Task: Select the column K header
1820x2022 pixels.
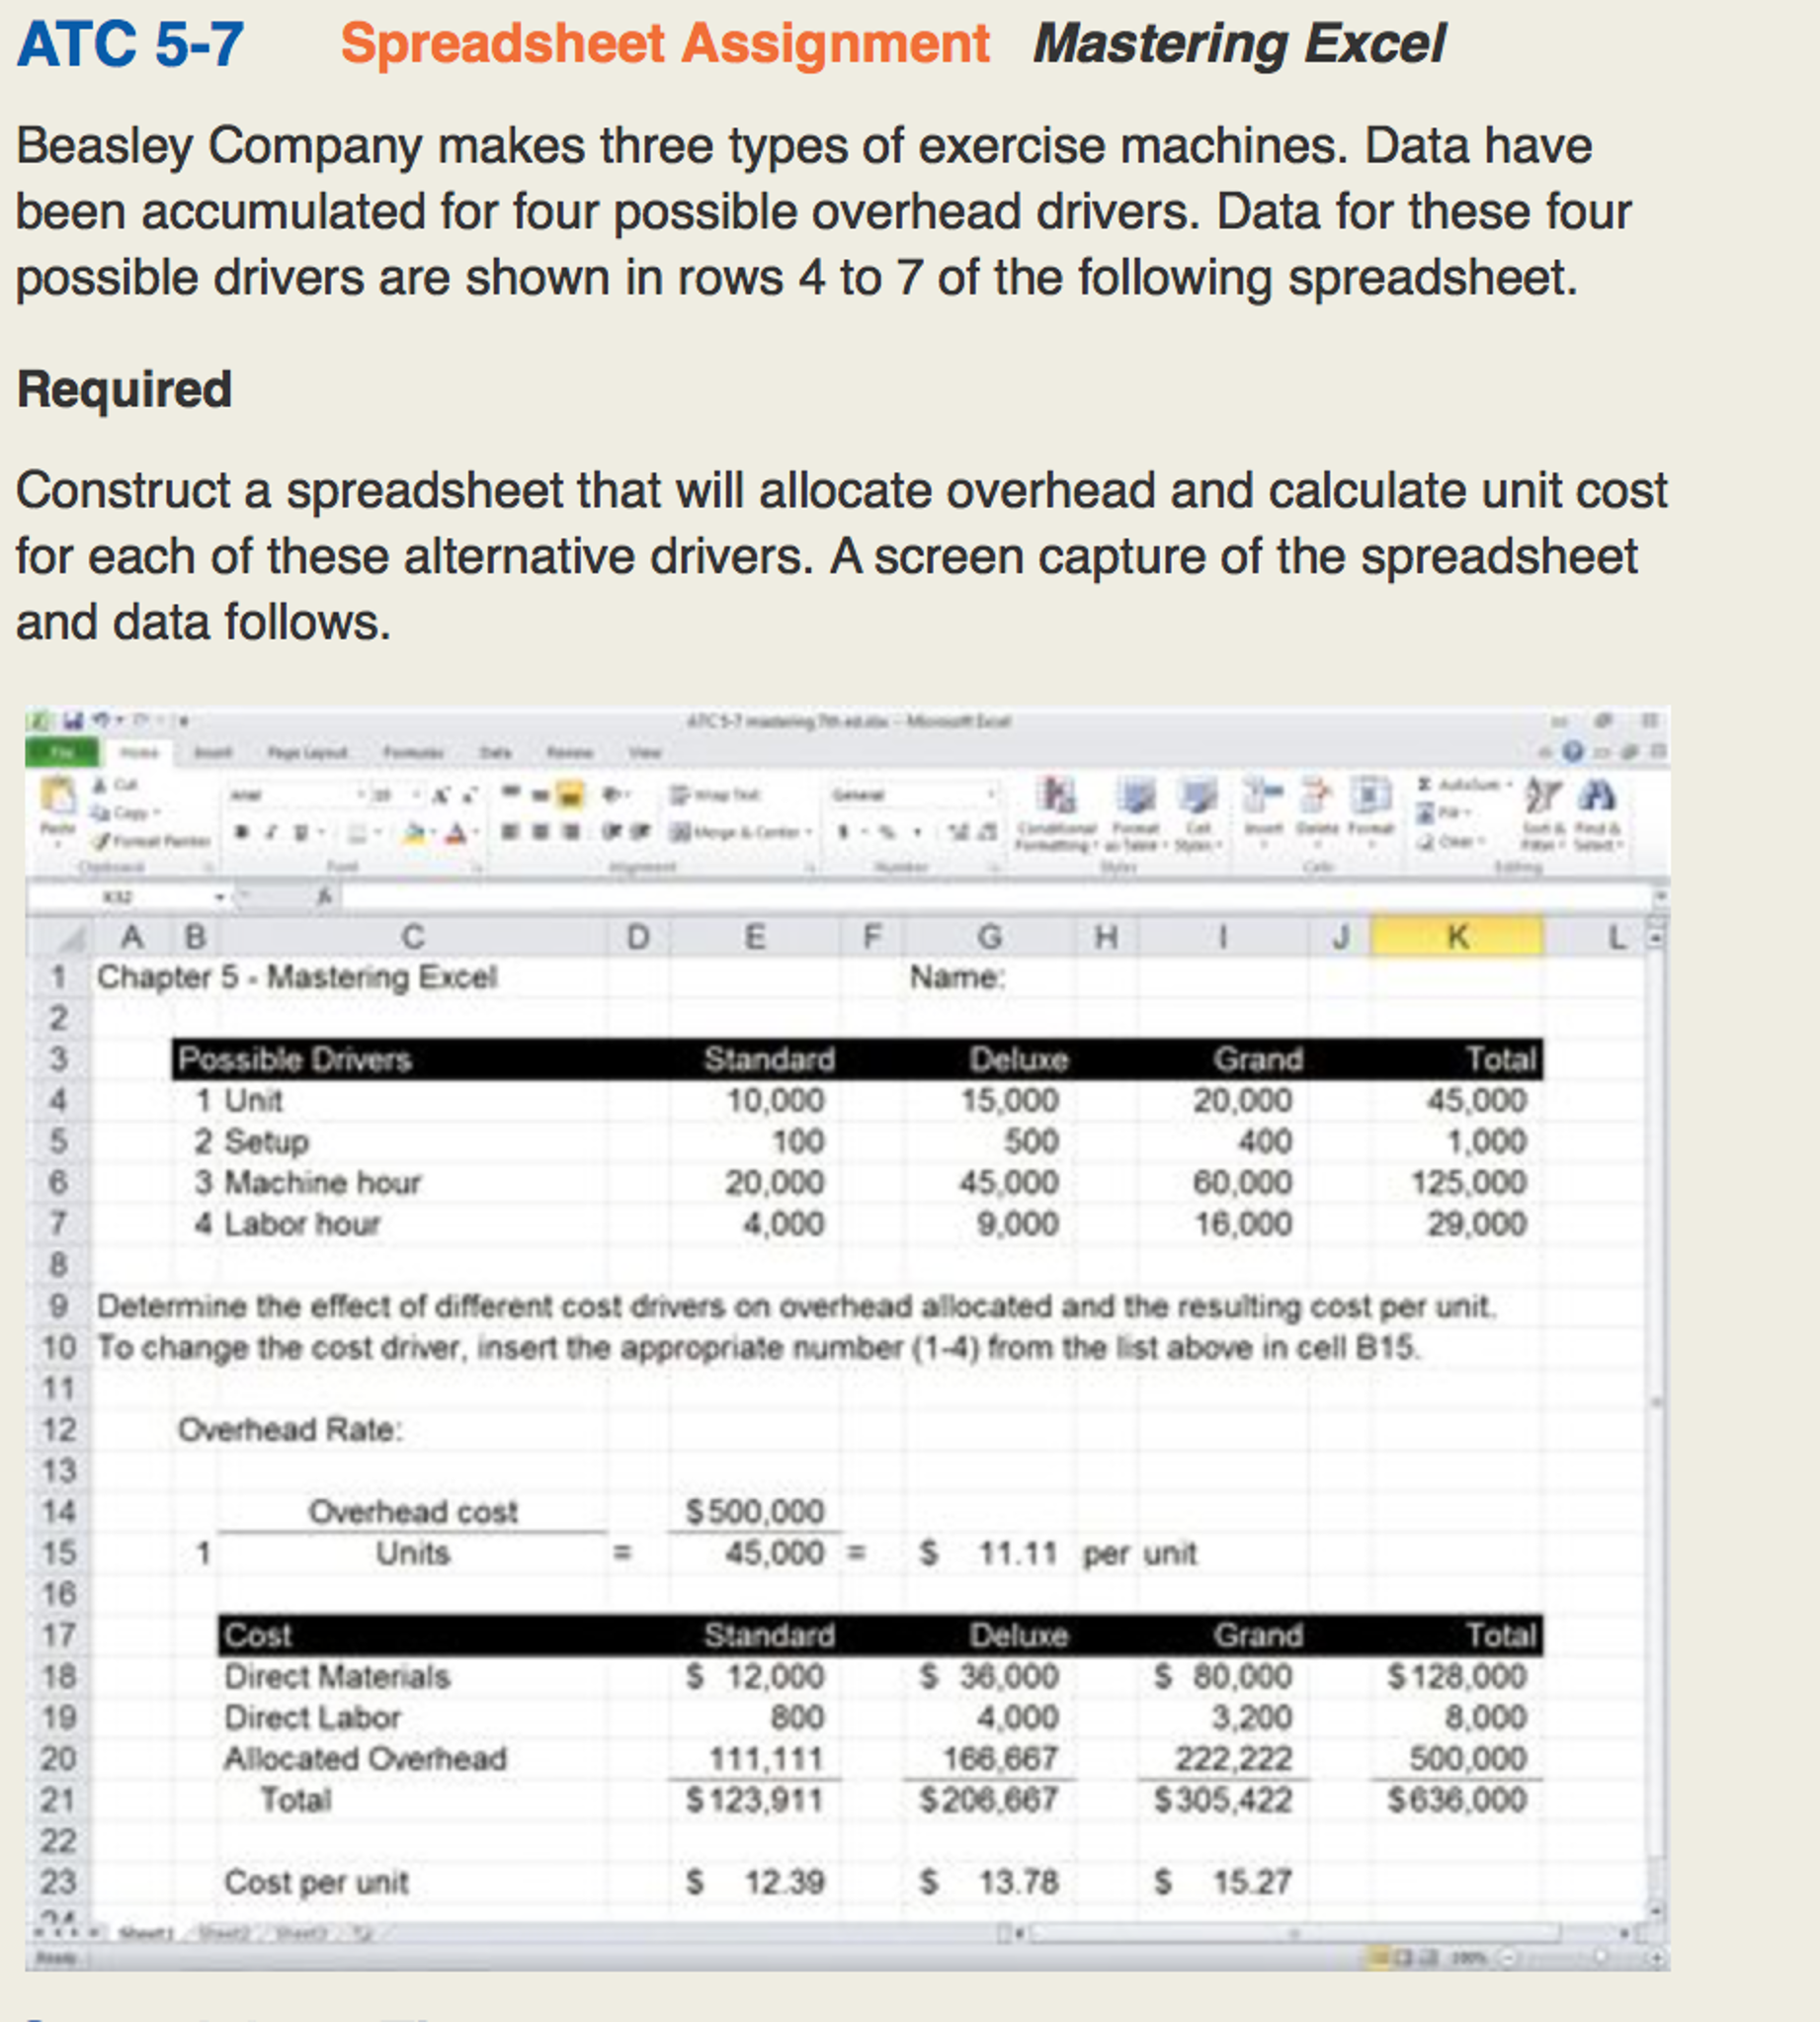Action: [1457, 937]
